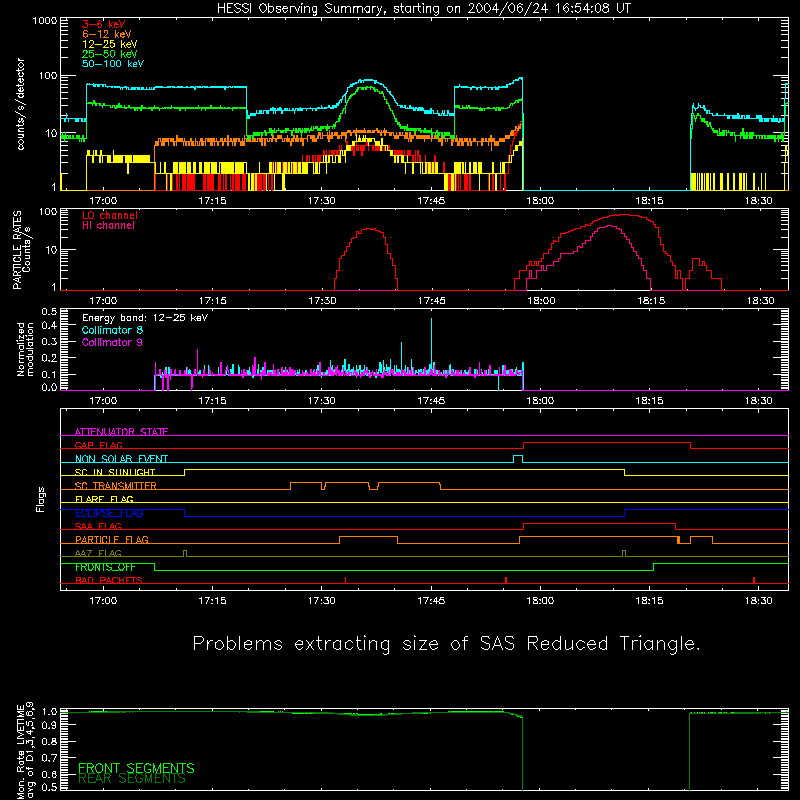Click the 18:15 tick label under the flags panel
Viewport: 800px width, 800px height.
pyautogui.click(x=649, y=601)
